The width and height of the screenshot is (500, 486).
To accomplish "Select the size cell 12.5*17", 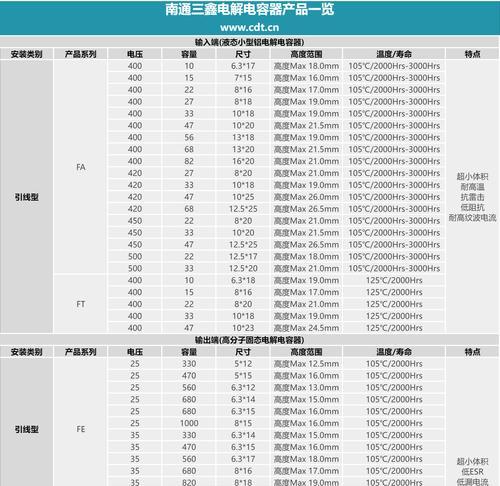I will 243,256.
